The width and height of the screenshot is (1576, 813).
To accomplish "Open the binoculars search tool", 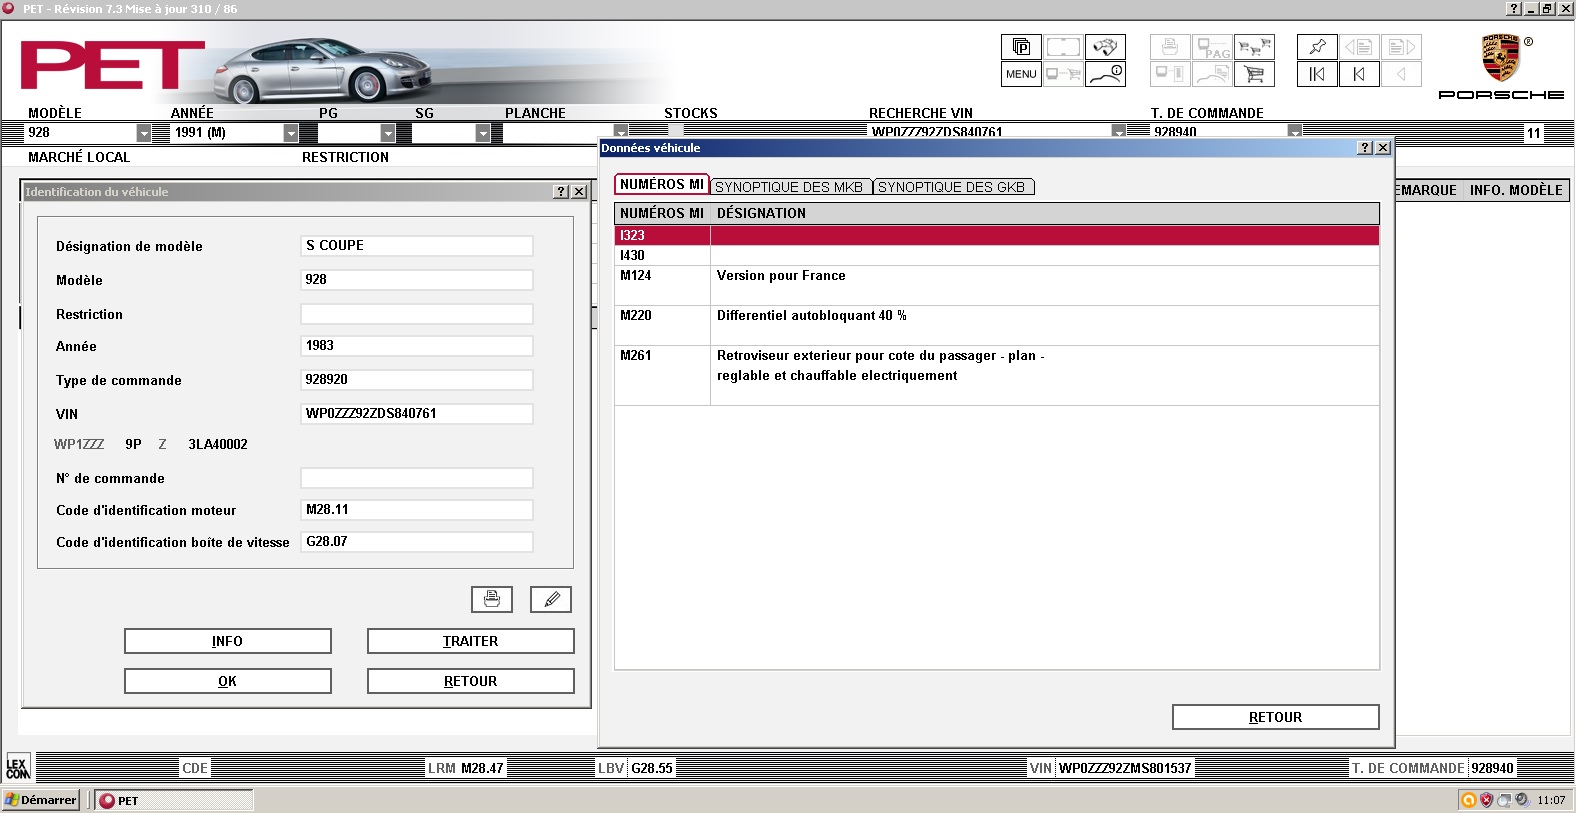I will pos(1105,47).
